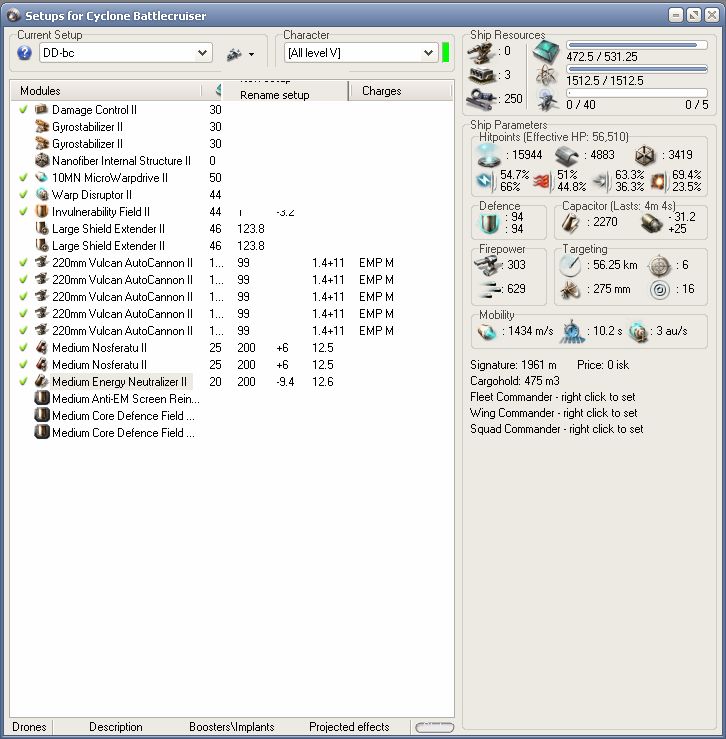Click Wing Commander - right click to set
The height and width of the screenshot is (739, 726).
point(553,413)
